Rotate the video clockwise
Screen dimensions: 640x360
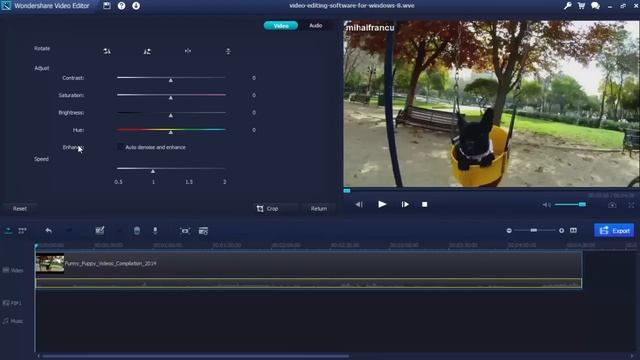(147, 51)
